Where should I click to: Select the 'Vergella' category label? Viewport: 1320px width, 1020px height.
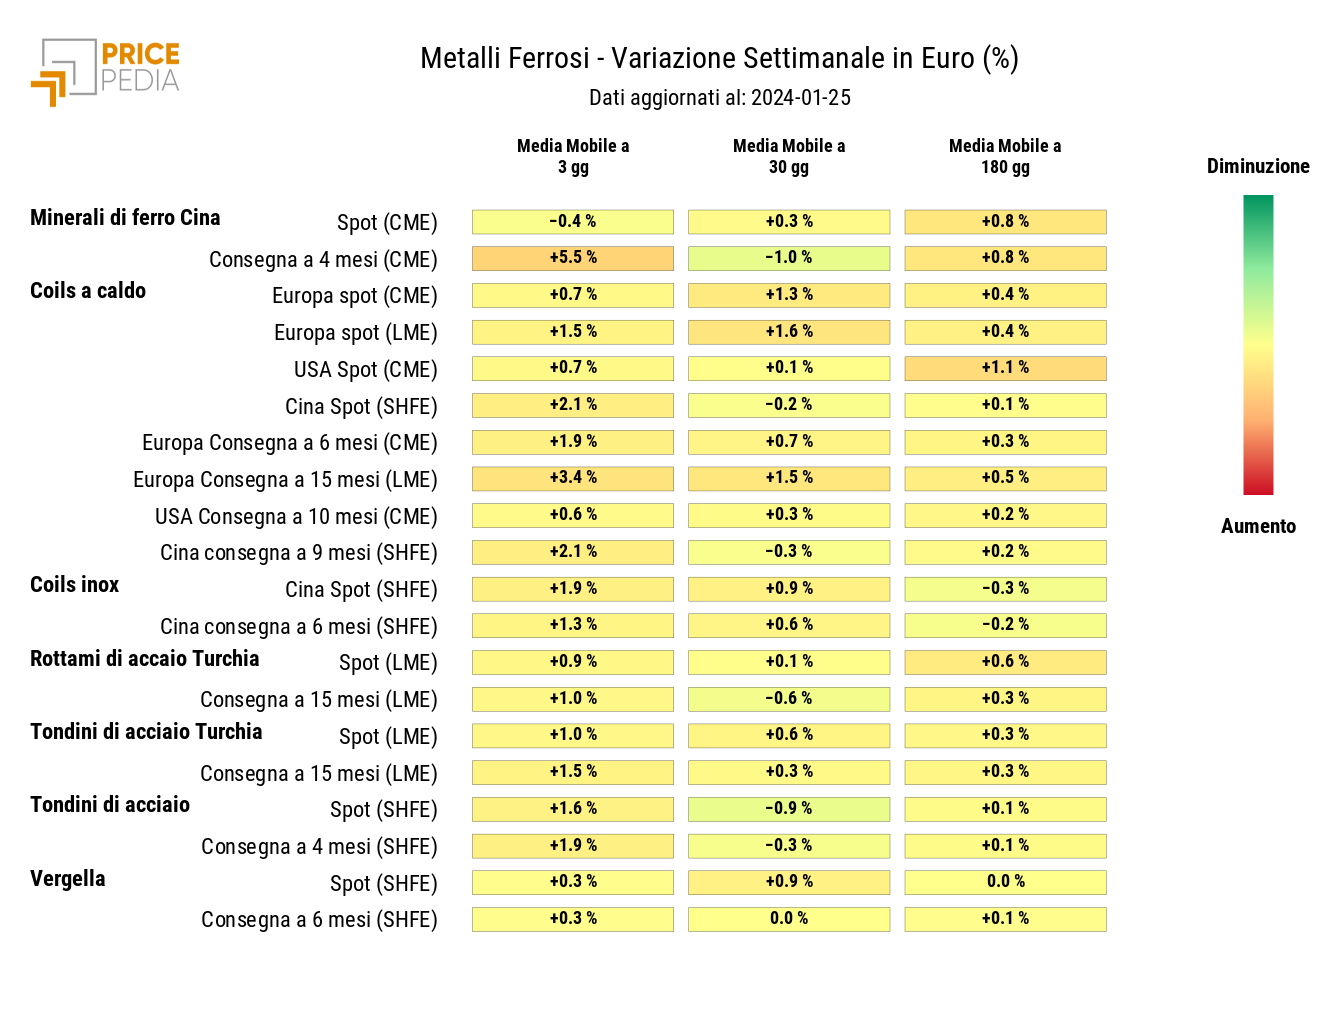68,879
